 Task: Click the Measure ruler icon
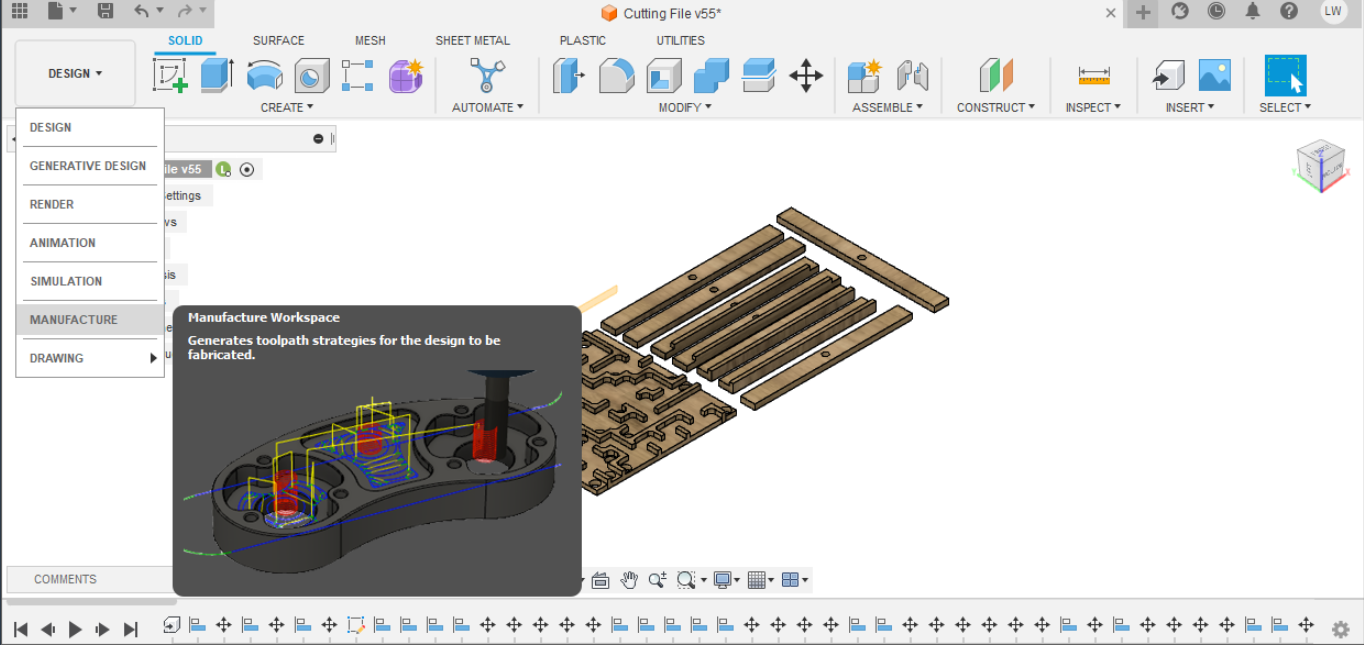[x=1094, y=75]
